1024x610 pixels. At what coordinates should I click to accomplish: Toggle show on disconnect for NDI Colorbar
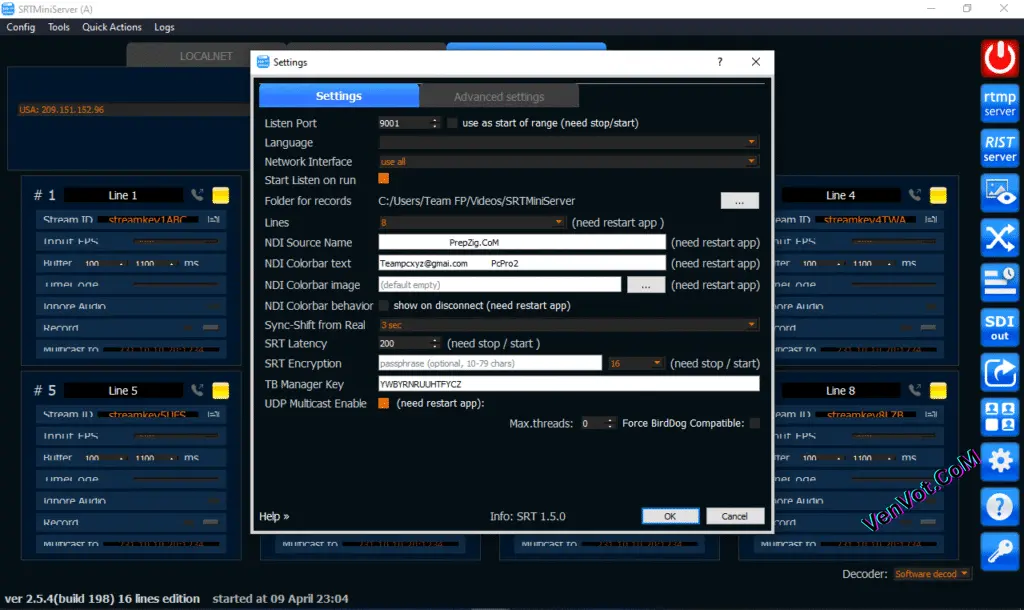[x=383, y=305]
